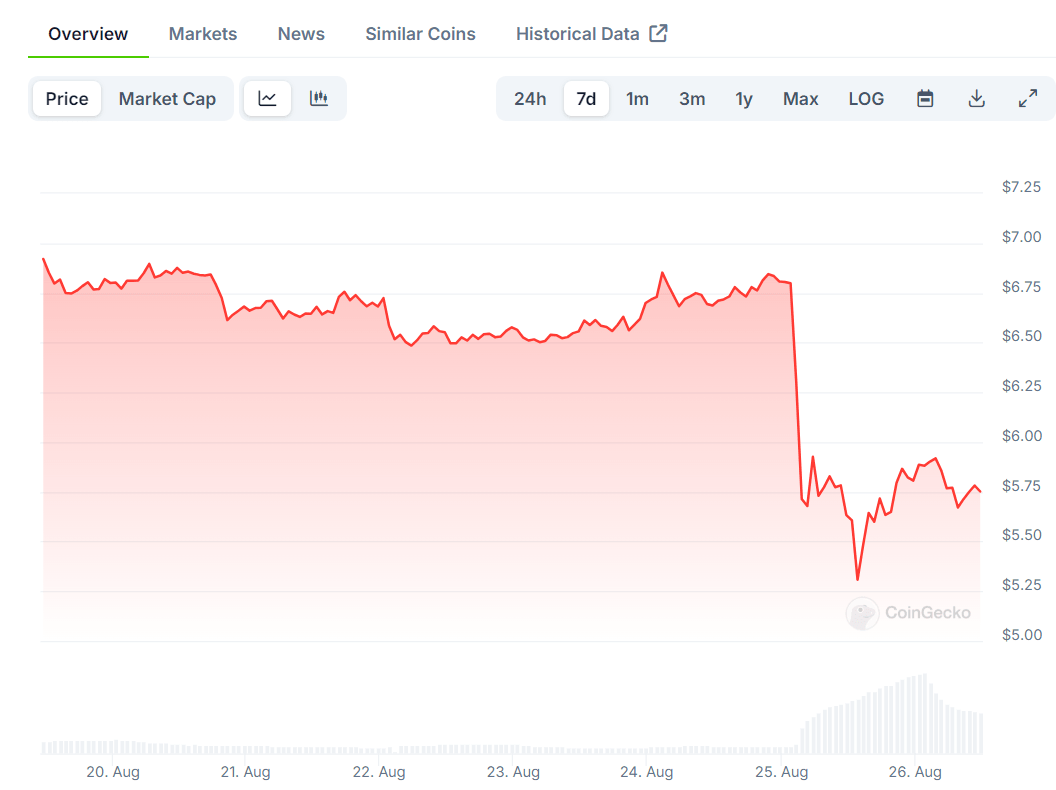Screen dimensions: 1056x790
Task: Download the chart data
Action: coord(977,98)
